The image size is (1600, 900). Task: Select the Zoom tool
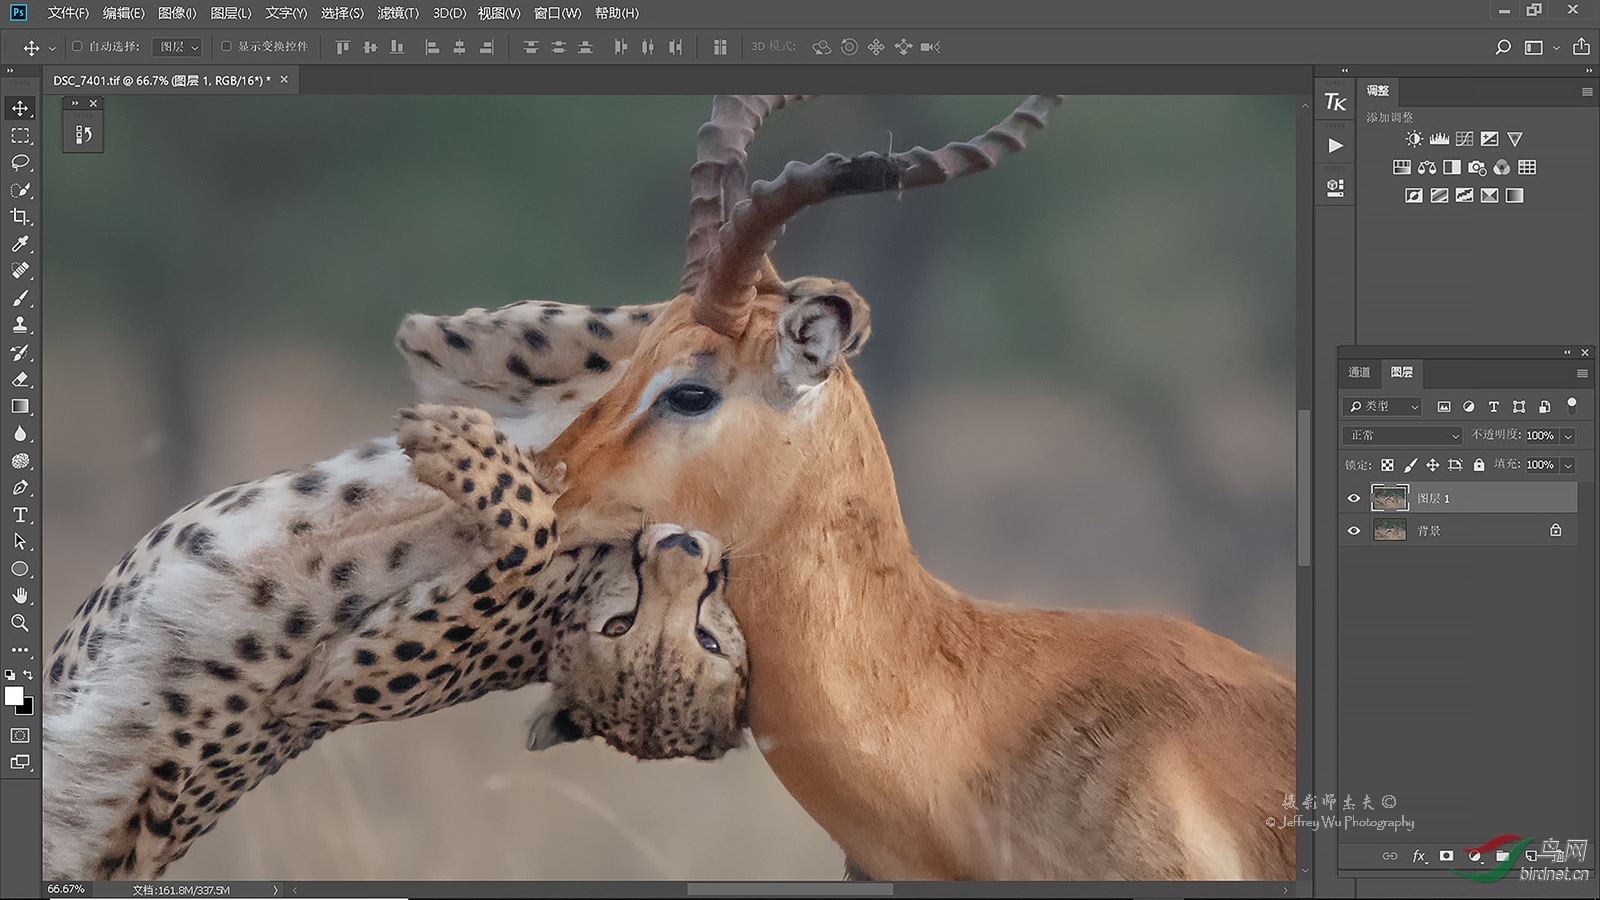20,623
